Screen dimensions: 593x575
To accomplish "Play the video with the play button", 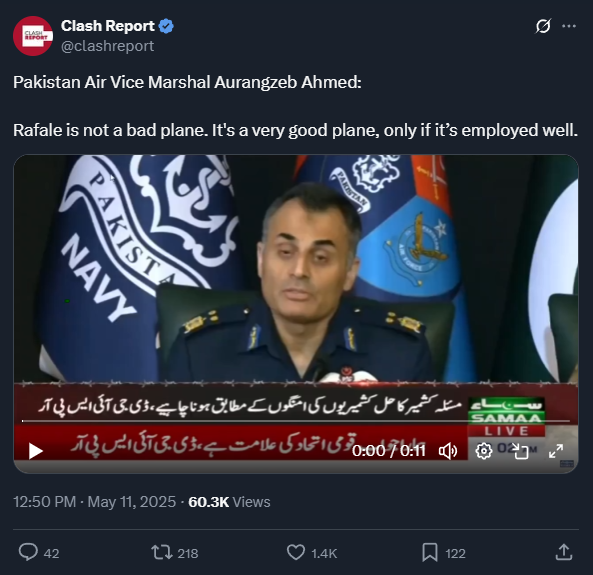I will pyautogui.click(x=36, y=451).
